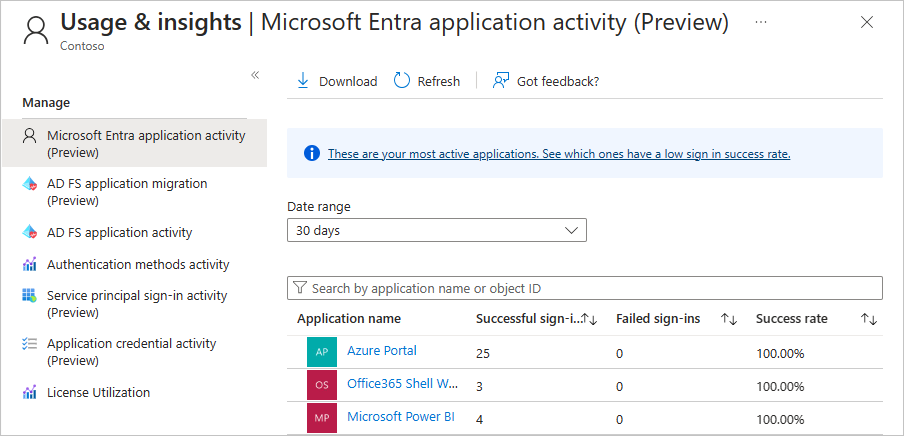Image resolution: width=904 pixels, height=436 pixels.
Task: Click the Manage section heading
Action: coord(46,103)
